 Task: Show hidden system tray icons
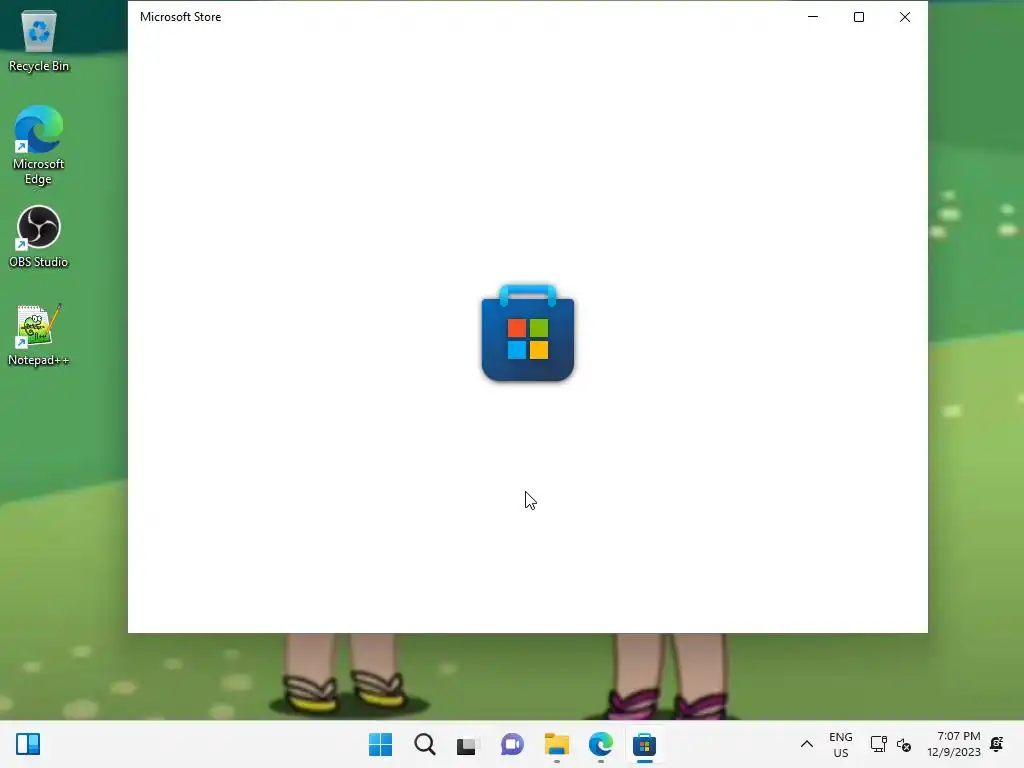coord(807,744)
